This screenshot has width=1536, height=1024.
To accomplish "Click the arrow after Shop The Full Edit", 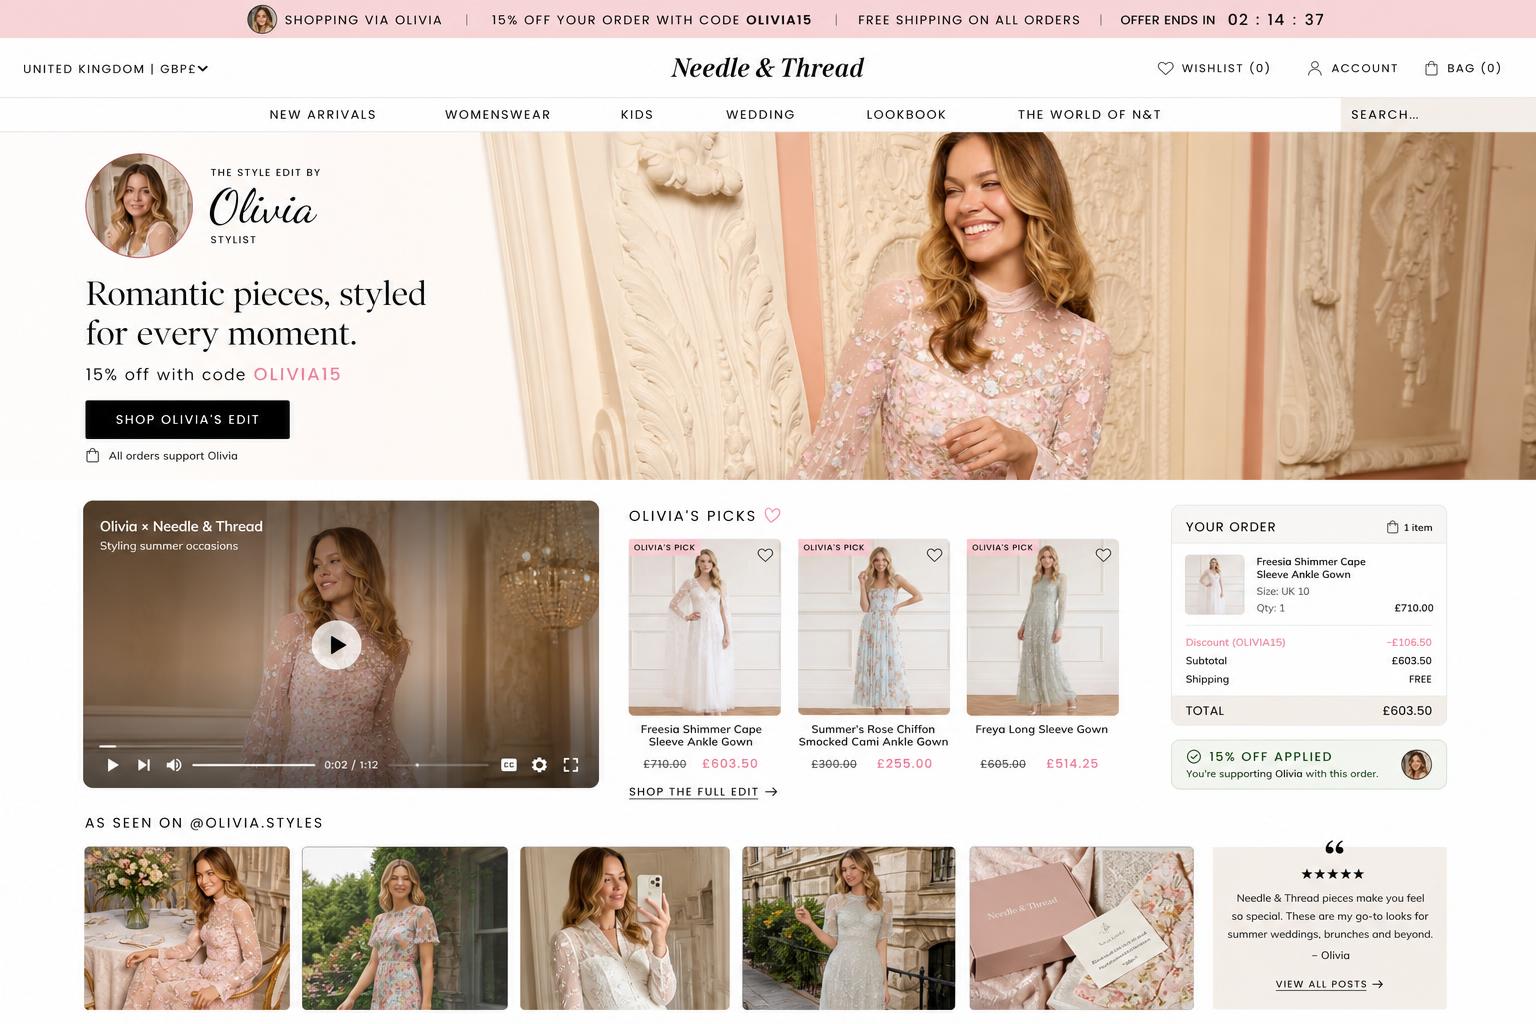I will (x=771, y=792).
